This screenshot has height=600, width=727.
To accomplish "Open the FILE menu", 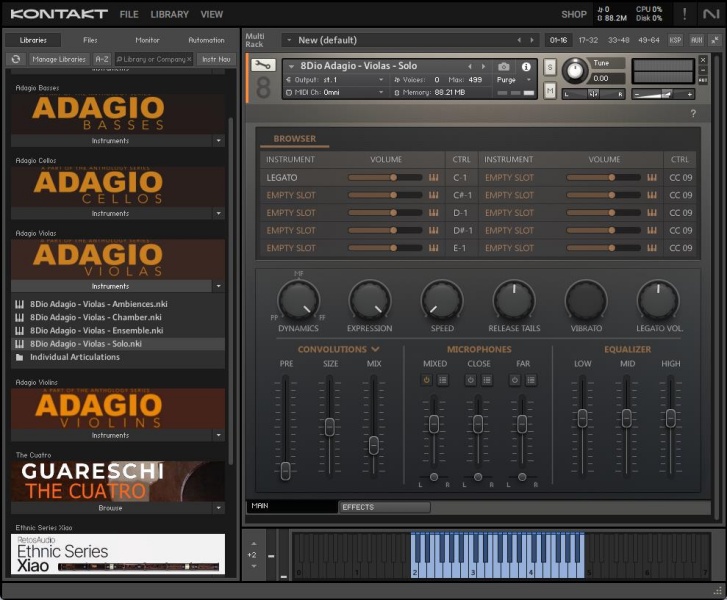I will [x=129, y=15].
